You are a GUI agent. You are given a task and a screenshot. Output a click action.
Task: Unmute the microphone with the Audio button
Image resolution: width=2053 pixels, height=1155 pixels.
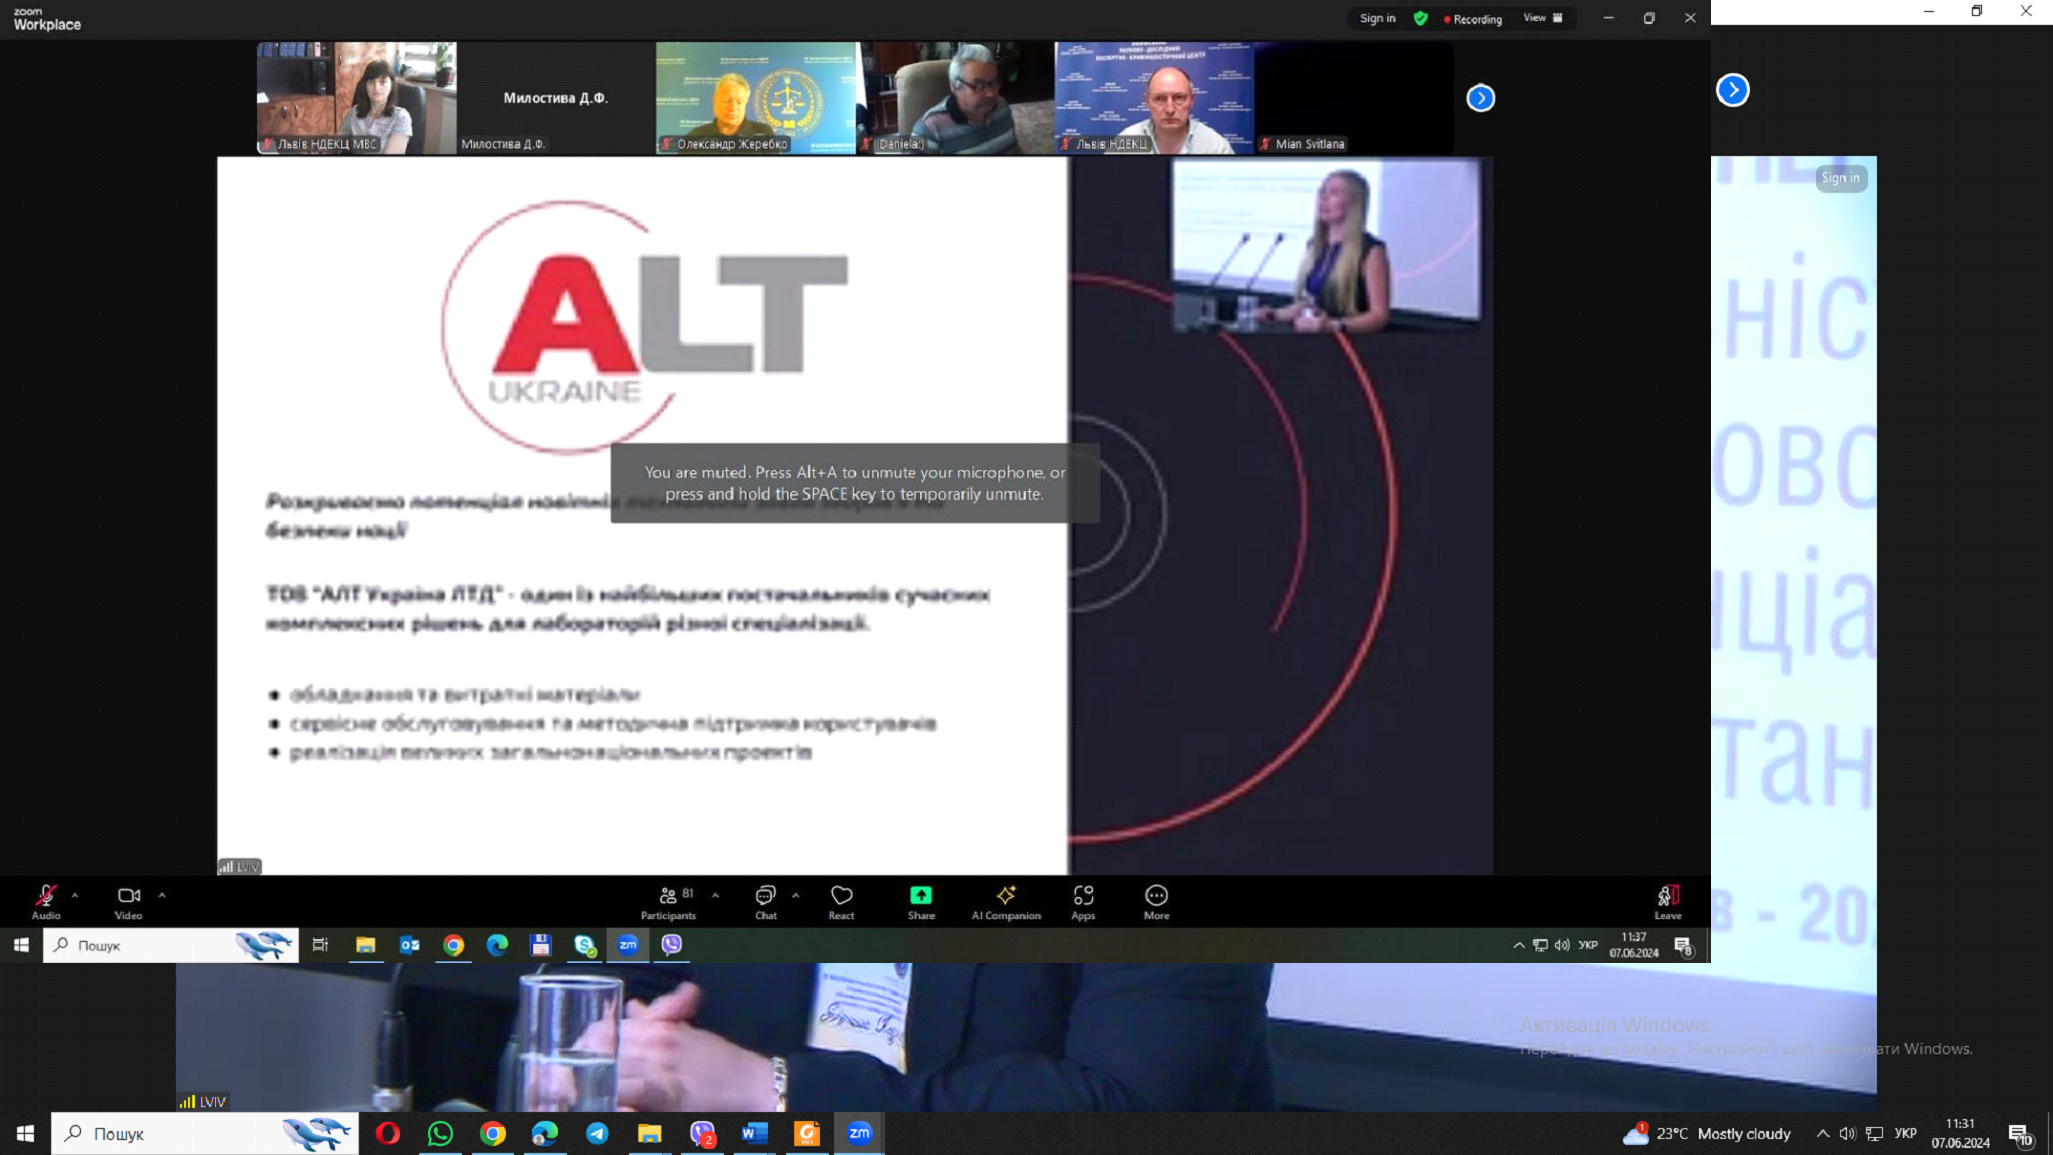coord(46,901)
